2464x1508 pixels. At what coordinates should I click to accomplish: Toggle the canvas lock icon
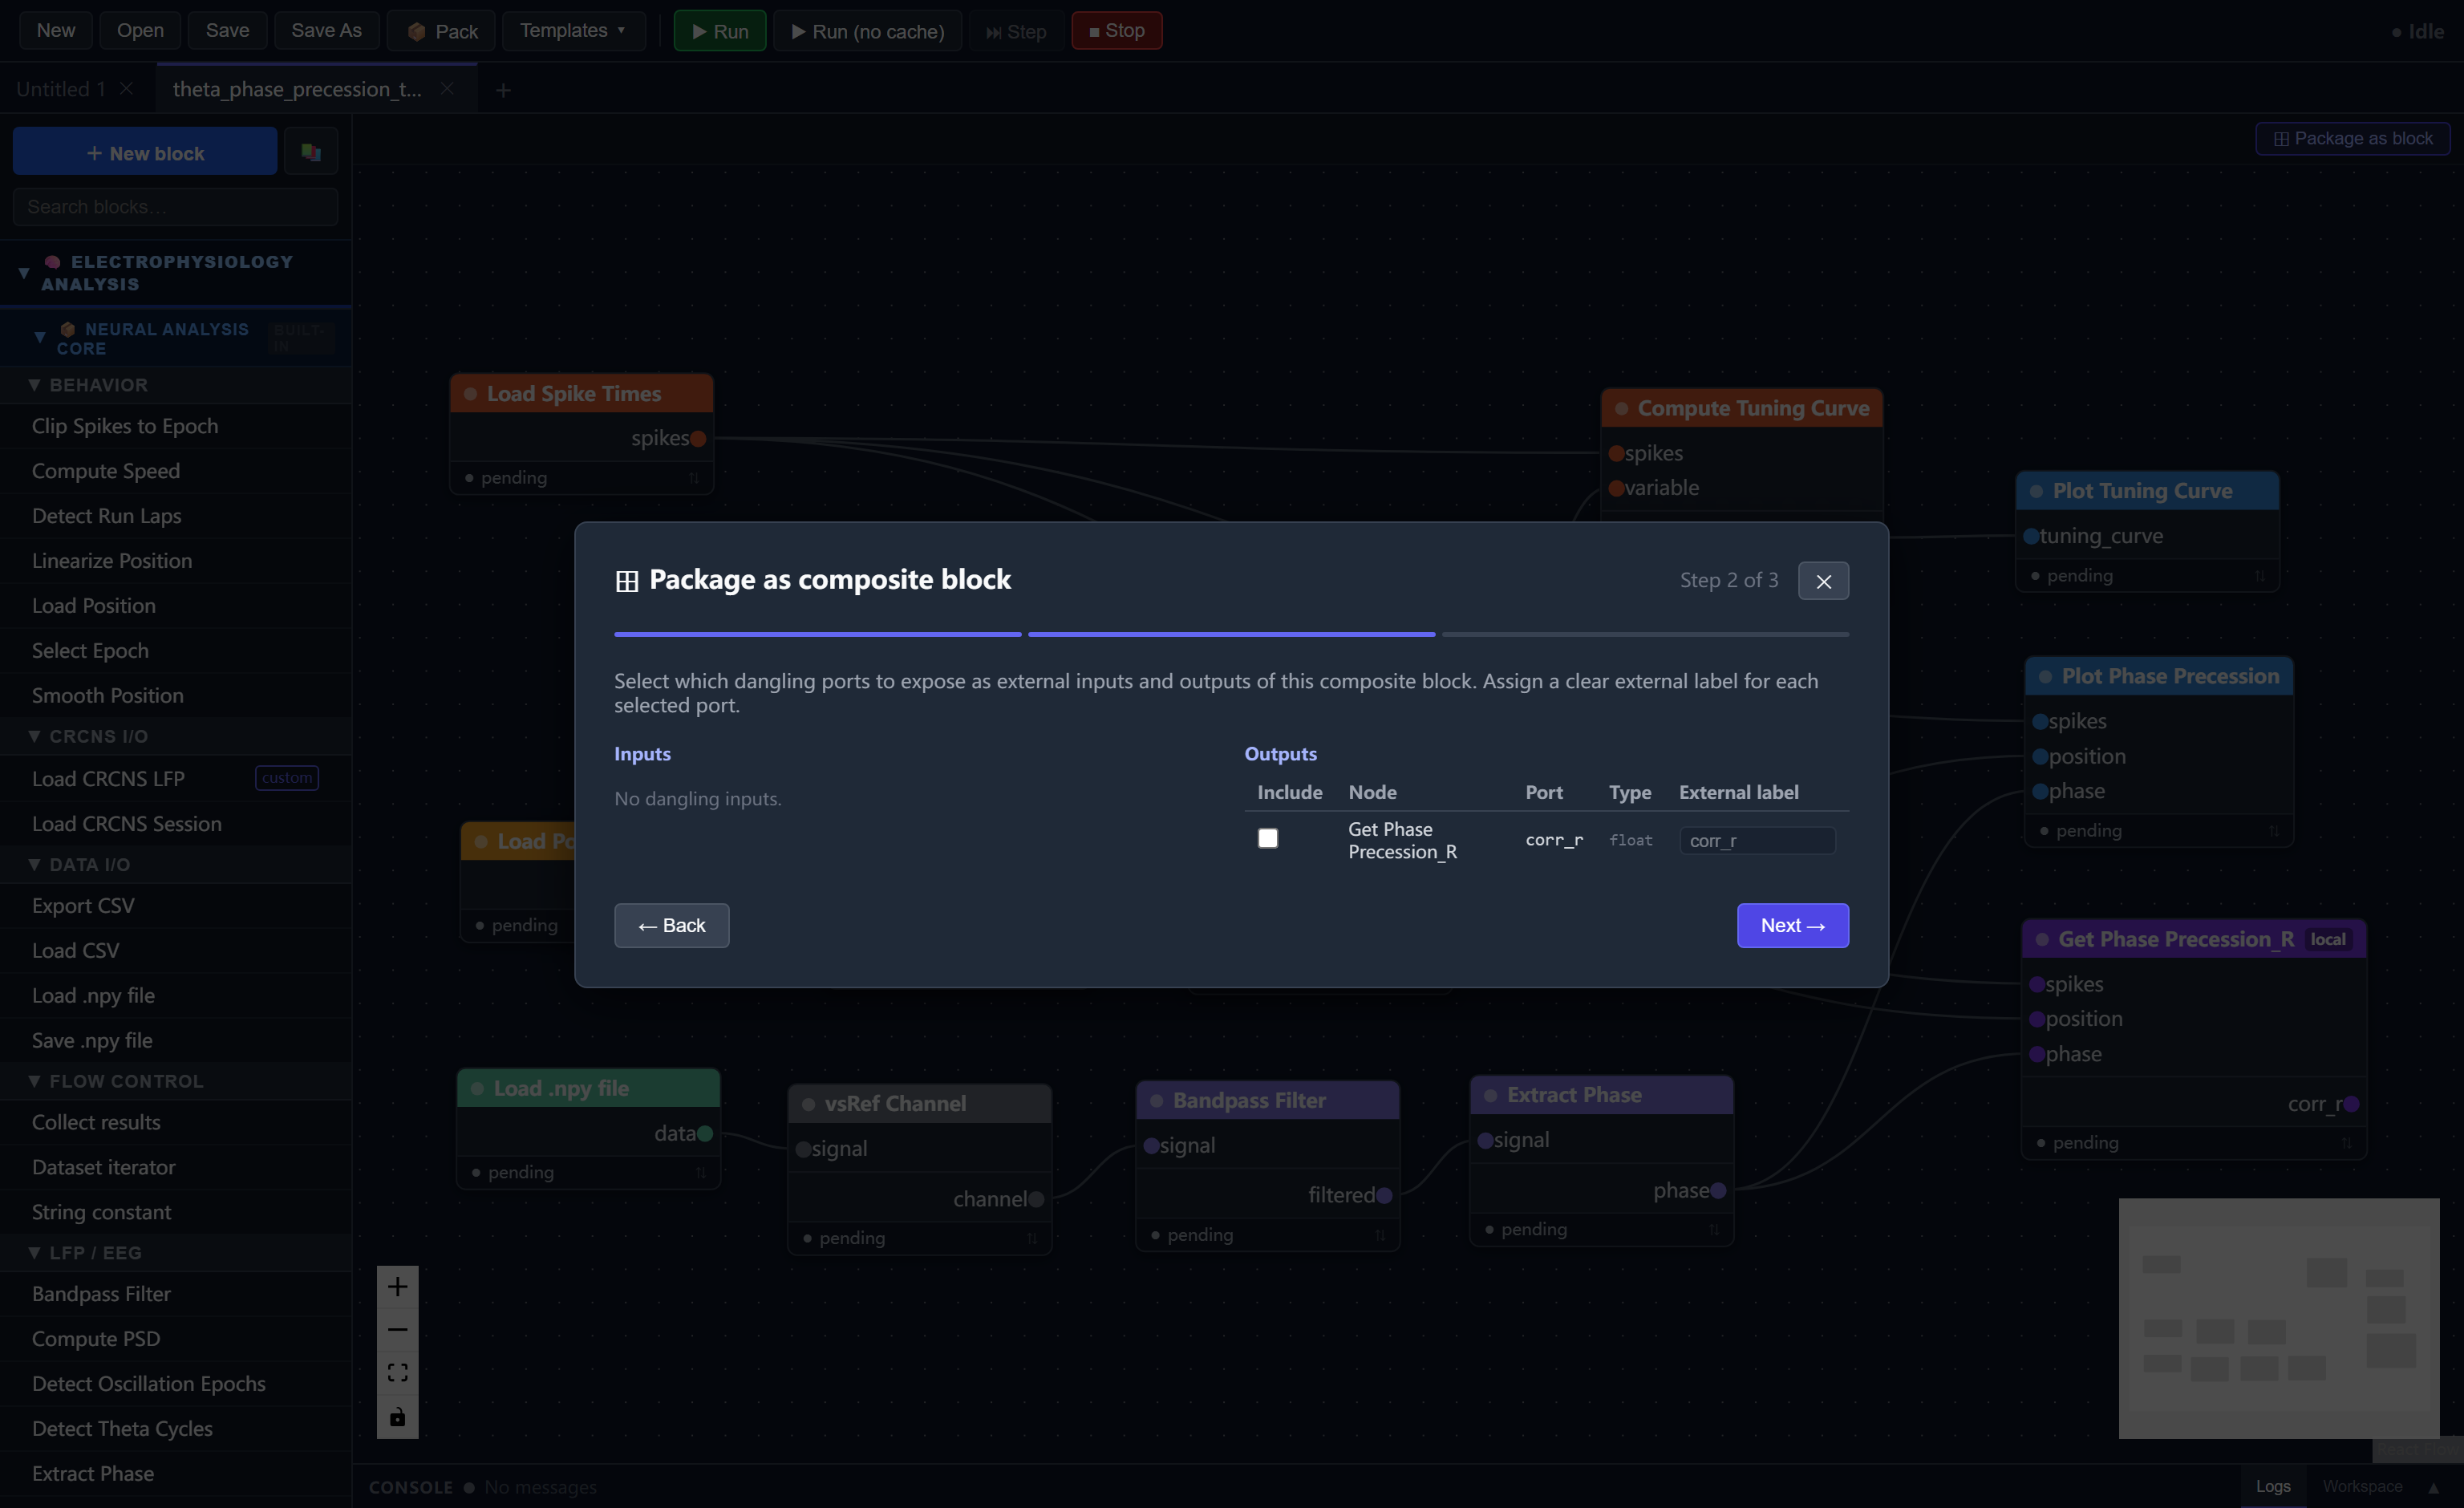pyautogui.click(x=397, y=1417)
